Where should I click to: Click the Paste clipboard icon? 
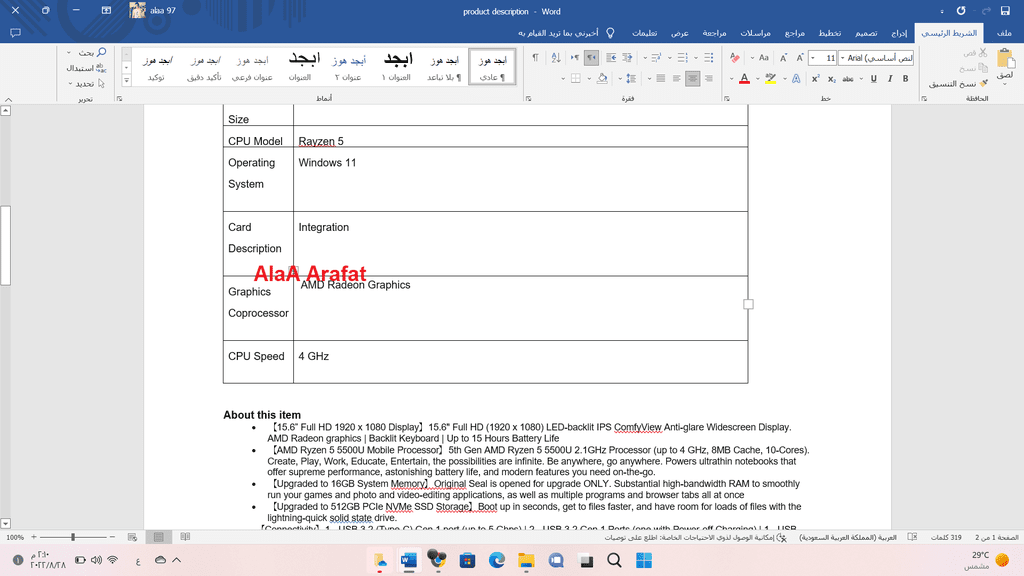[1006, 60]
